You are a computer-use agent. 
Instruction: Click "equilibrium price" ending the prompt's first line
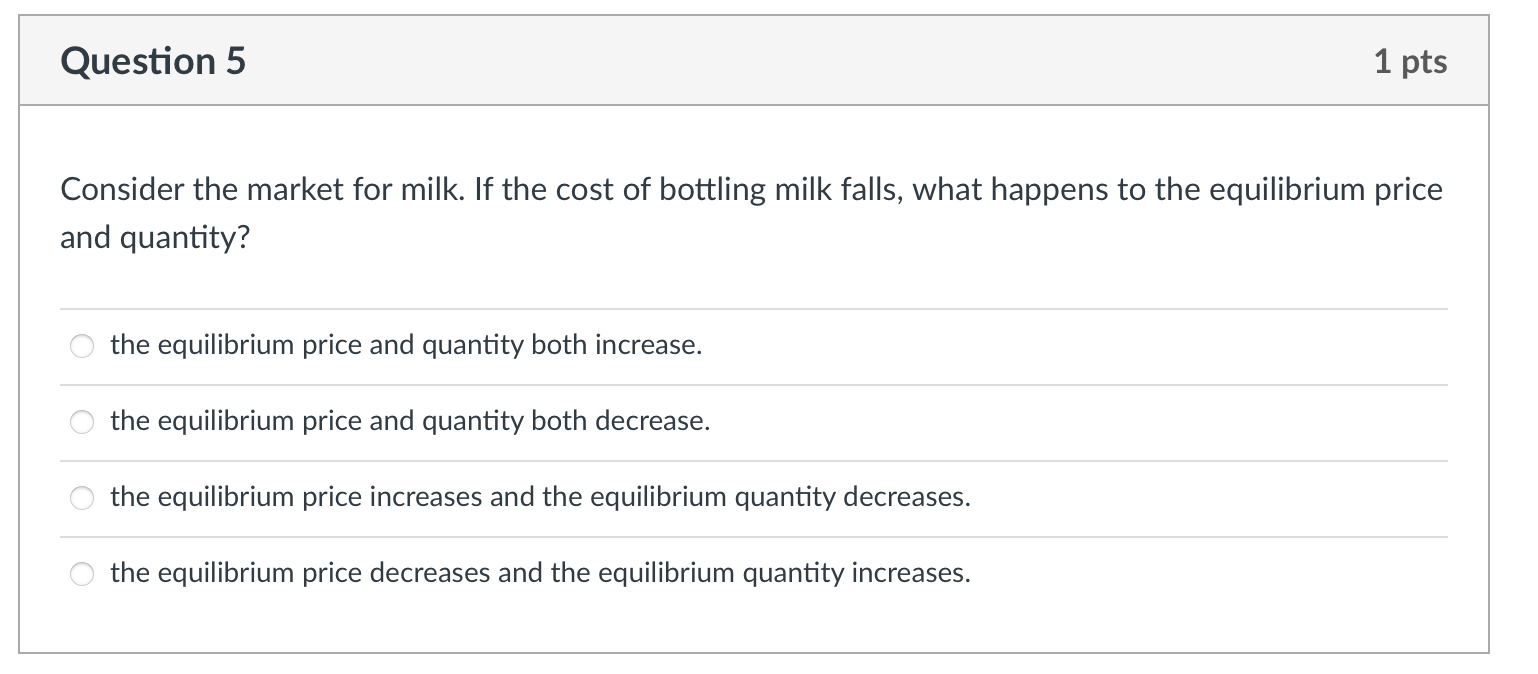pyautogui.click(x=1326, y=190)
